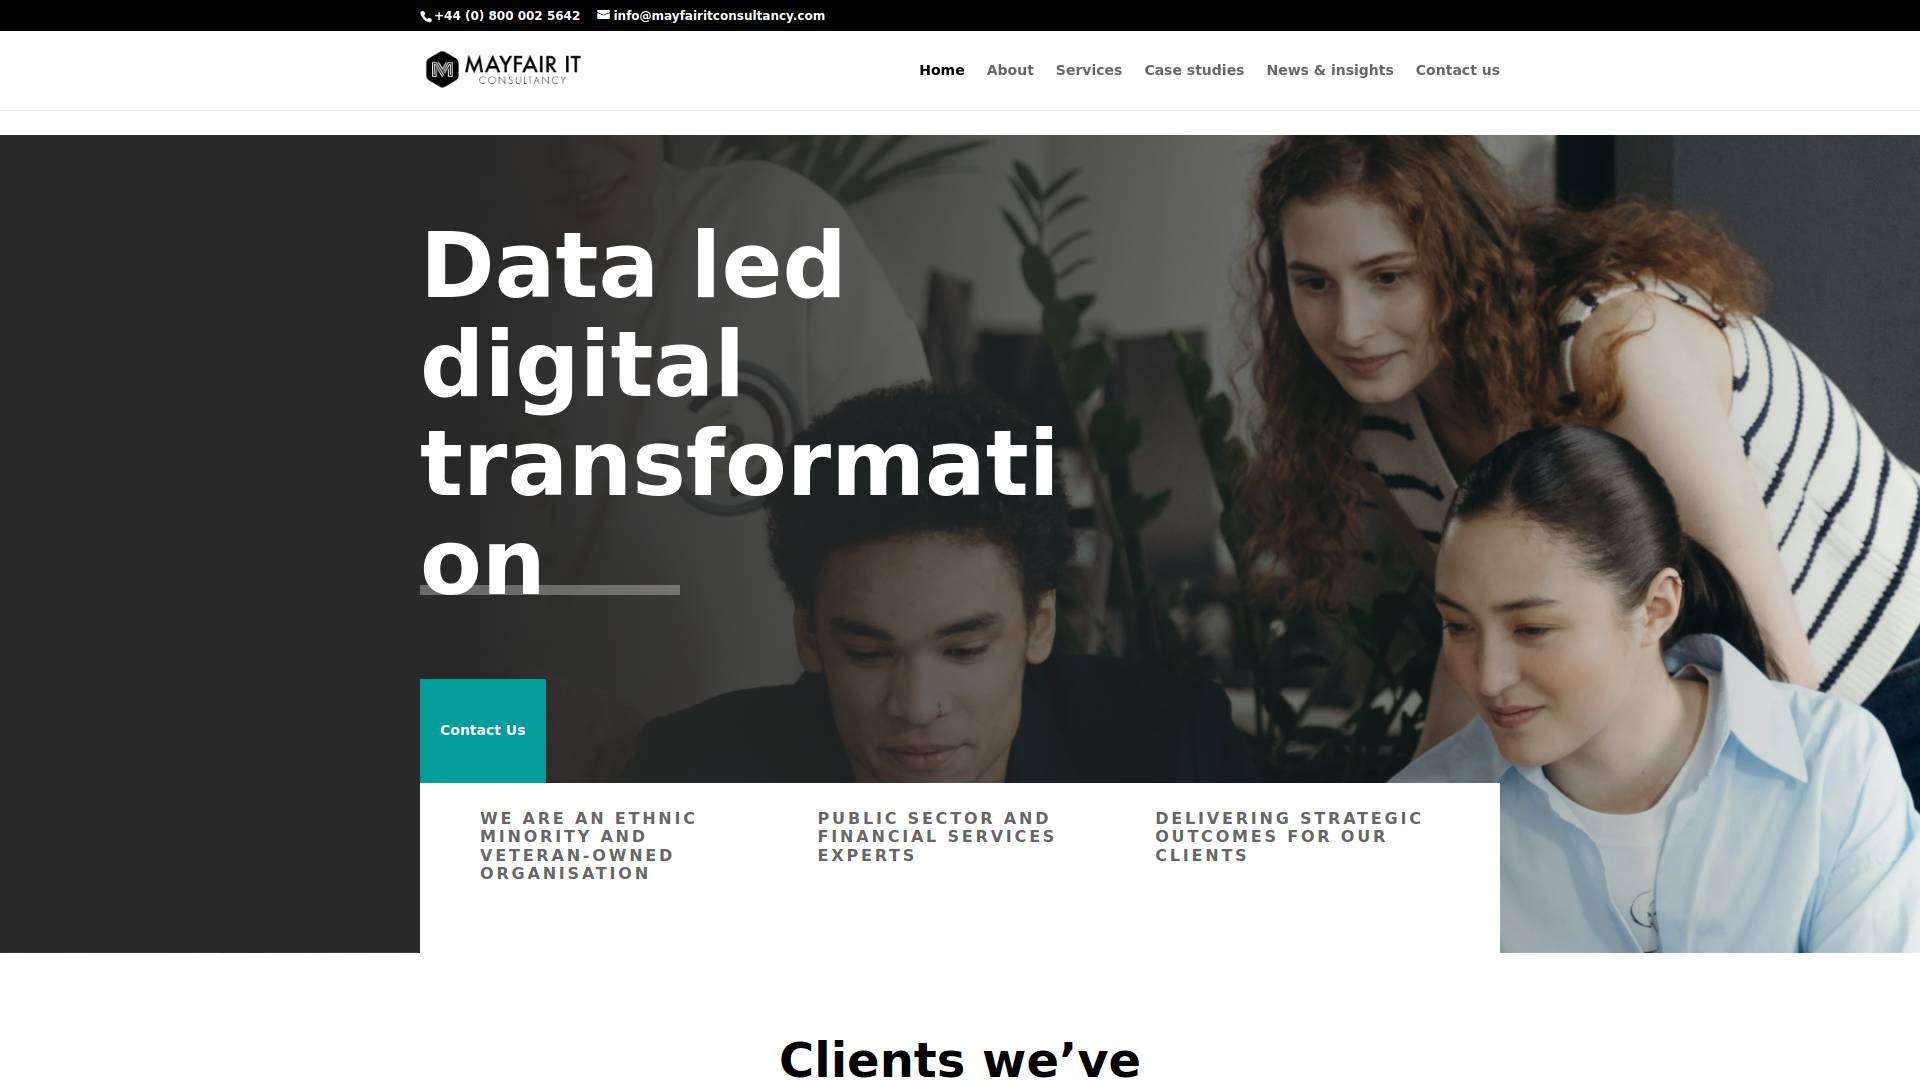
Task: Open the Services menu item
Action: 1089,70
